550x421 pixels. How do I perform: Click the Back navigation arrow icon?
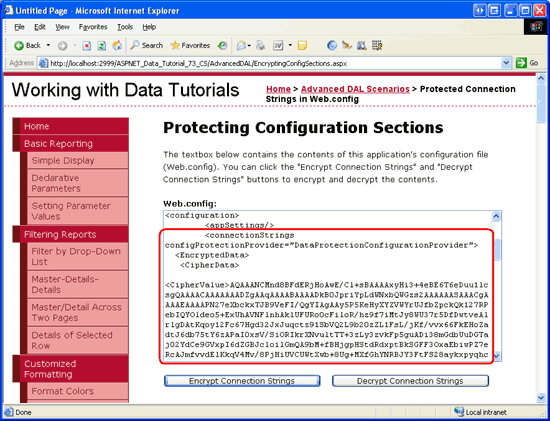pos(19,46)
